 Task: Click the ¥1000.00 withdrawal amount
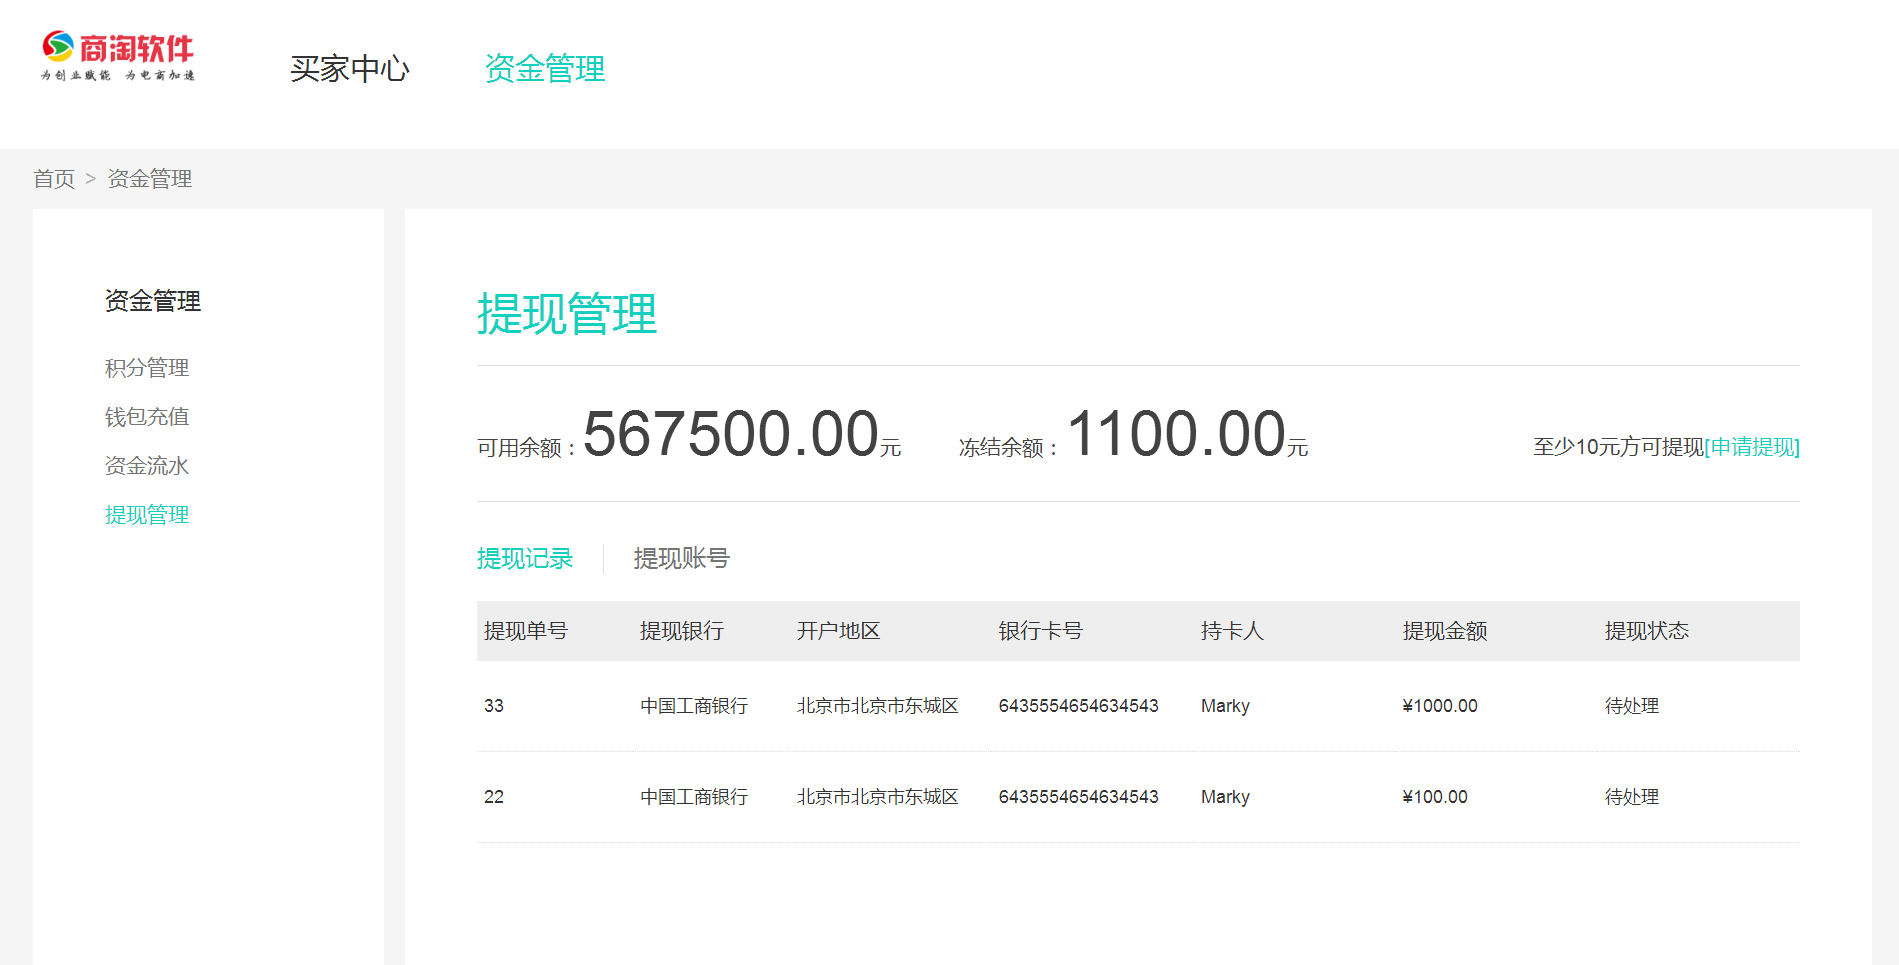tap(1439, 706)
